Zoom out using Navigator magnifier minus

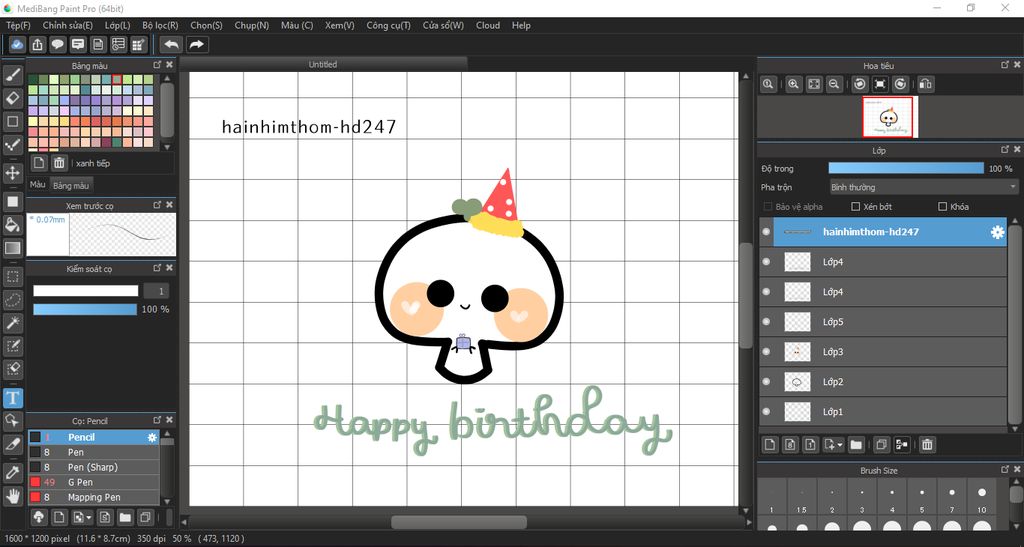click(834, 84)
